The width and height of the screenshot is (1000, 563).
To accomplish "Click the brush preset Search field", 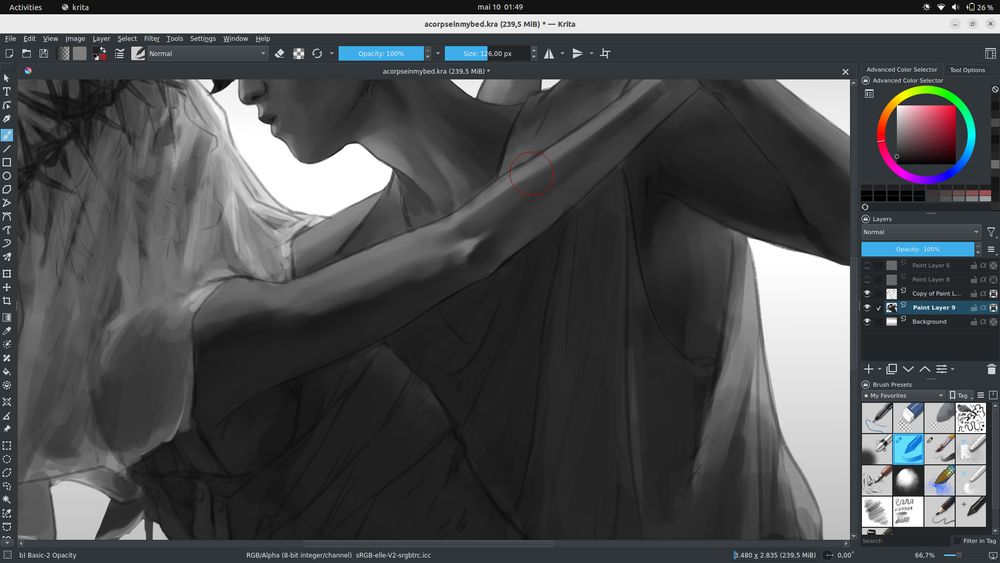I will (x=906, y=541).
